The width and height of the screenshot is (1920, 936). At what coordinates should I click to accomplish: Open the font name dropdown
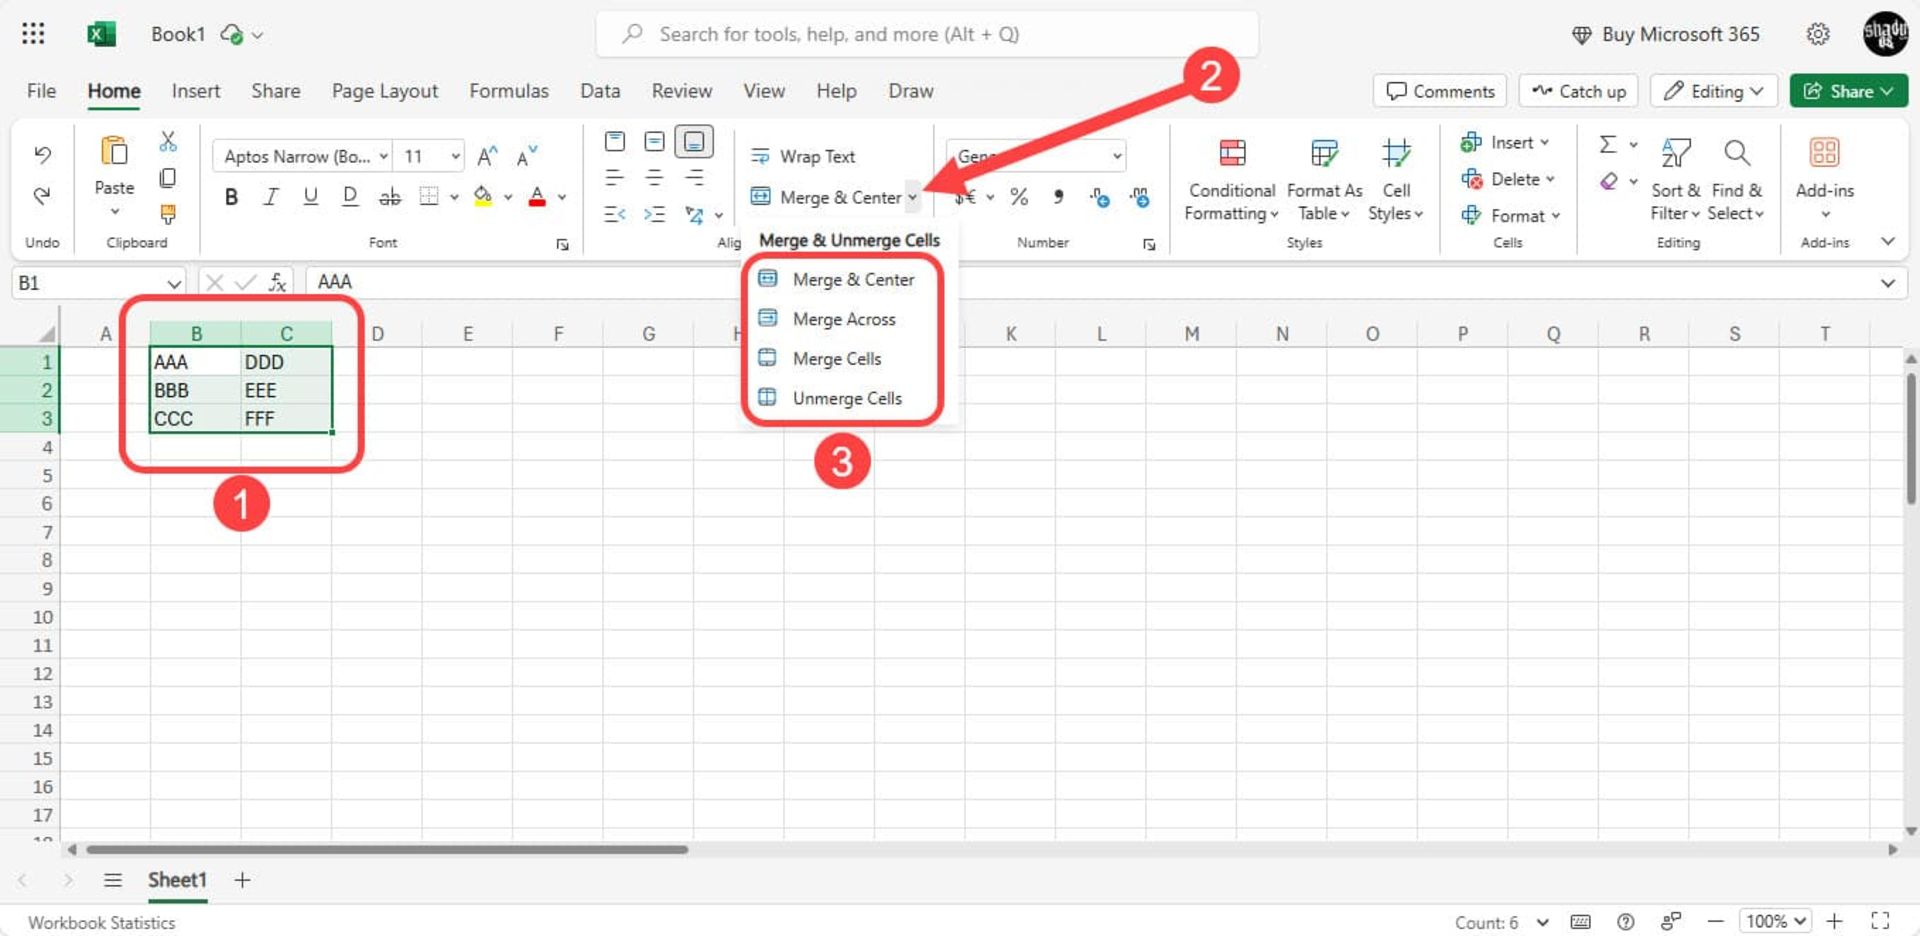[383, 157]
